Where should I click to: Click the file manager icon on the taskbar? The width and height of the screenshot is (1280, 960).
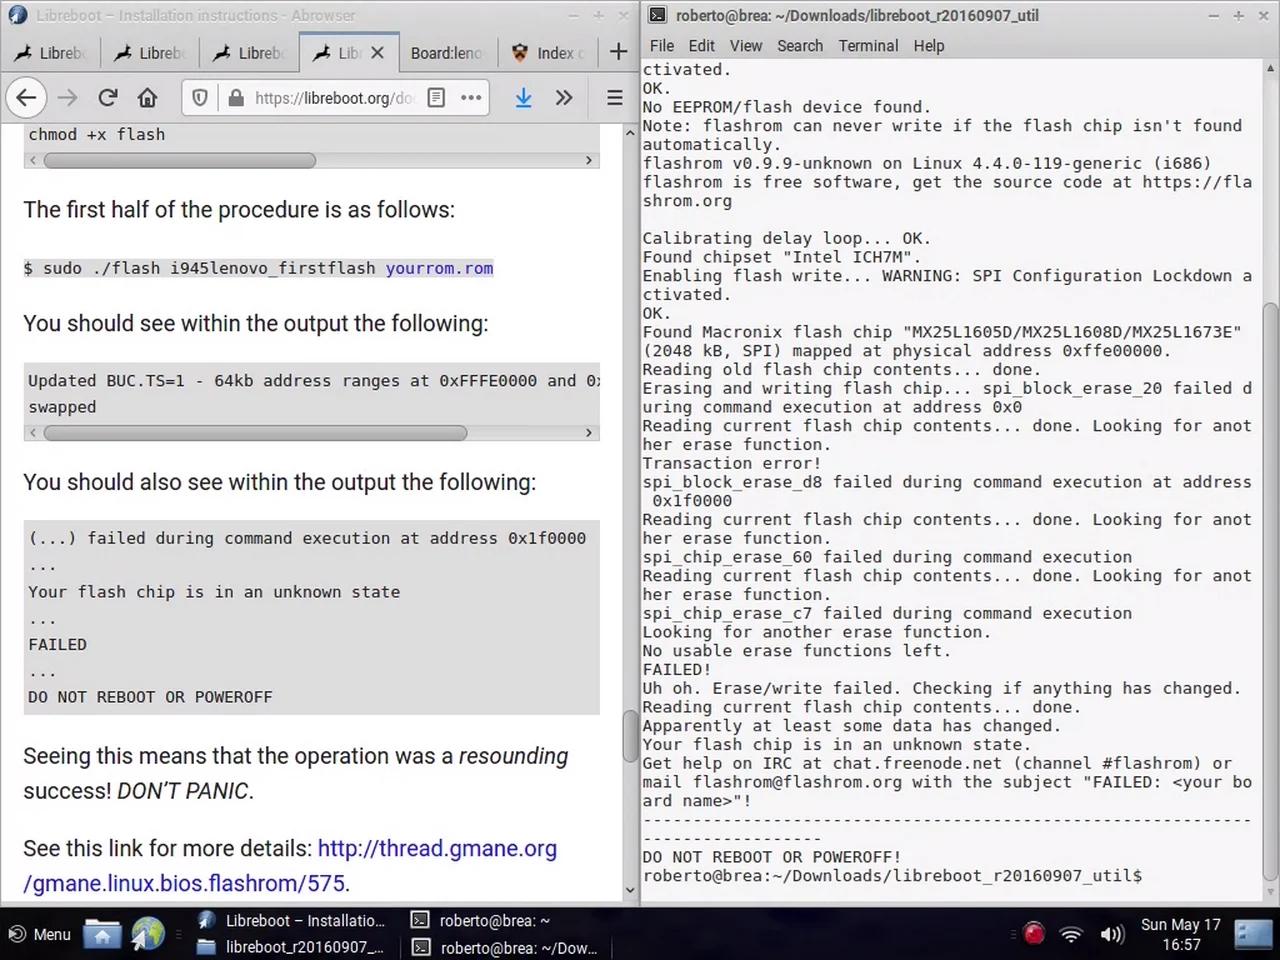point(101,934)
